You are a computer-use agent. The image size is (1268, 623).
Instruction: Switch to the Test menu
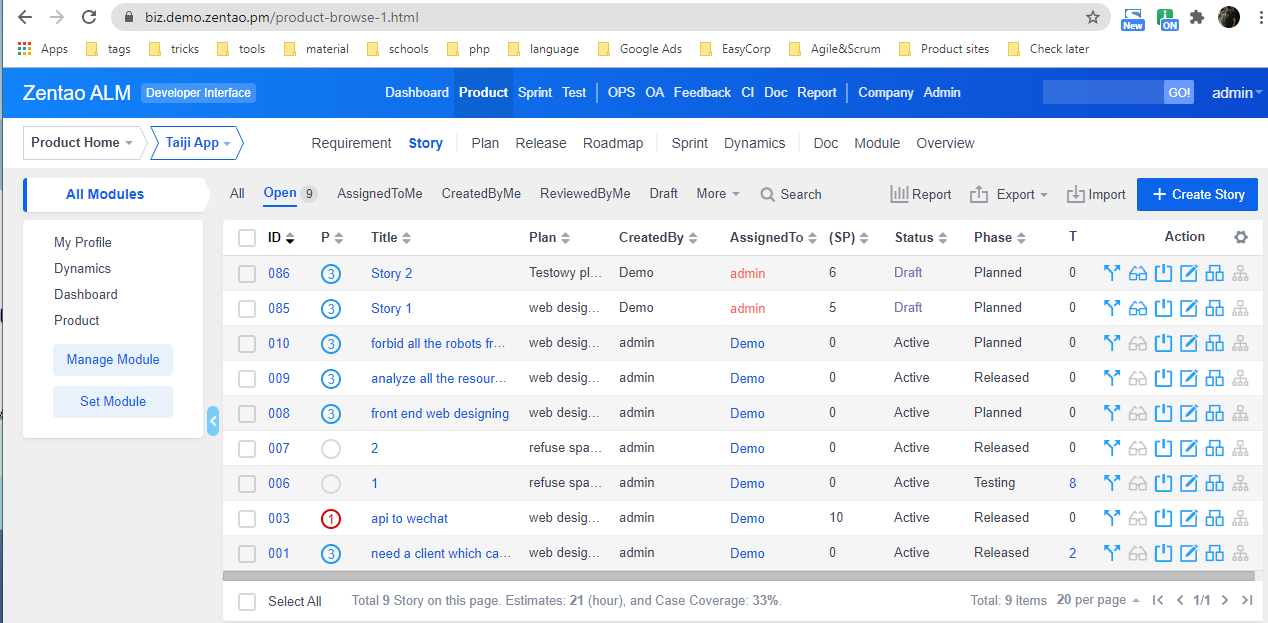click(574, 92)
